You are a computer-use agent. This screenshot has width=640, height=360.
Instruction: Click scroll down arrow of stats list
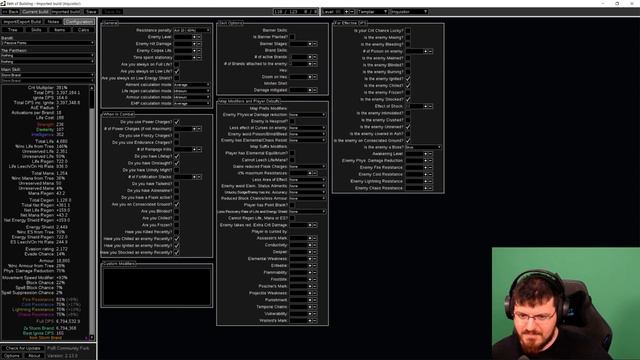92,337
